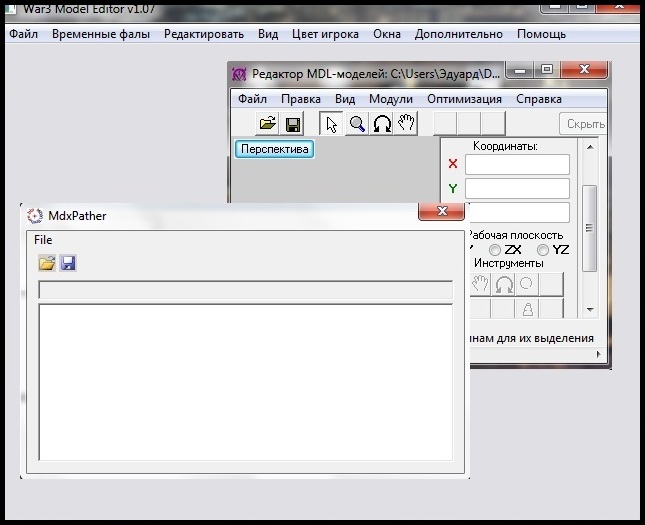Click scroll down arrow in MDL side panel
The width and height of the screenshot is (645, 525).
click(590, 309)
